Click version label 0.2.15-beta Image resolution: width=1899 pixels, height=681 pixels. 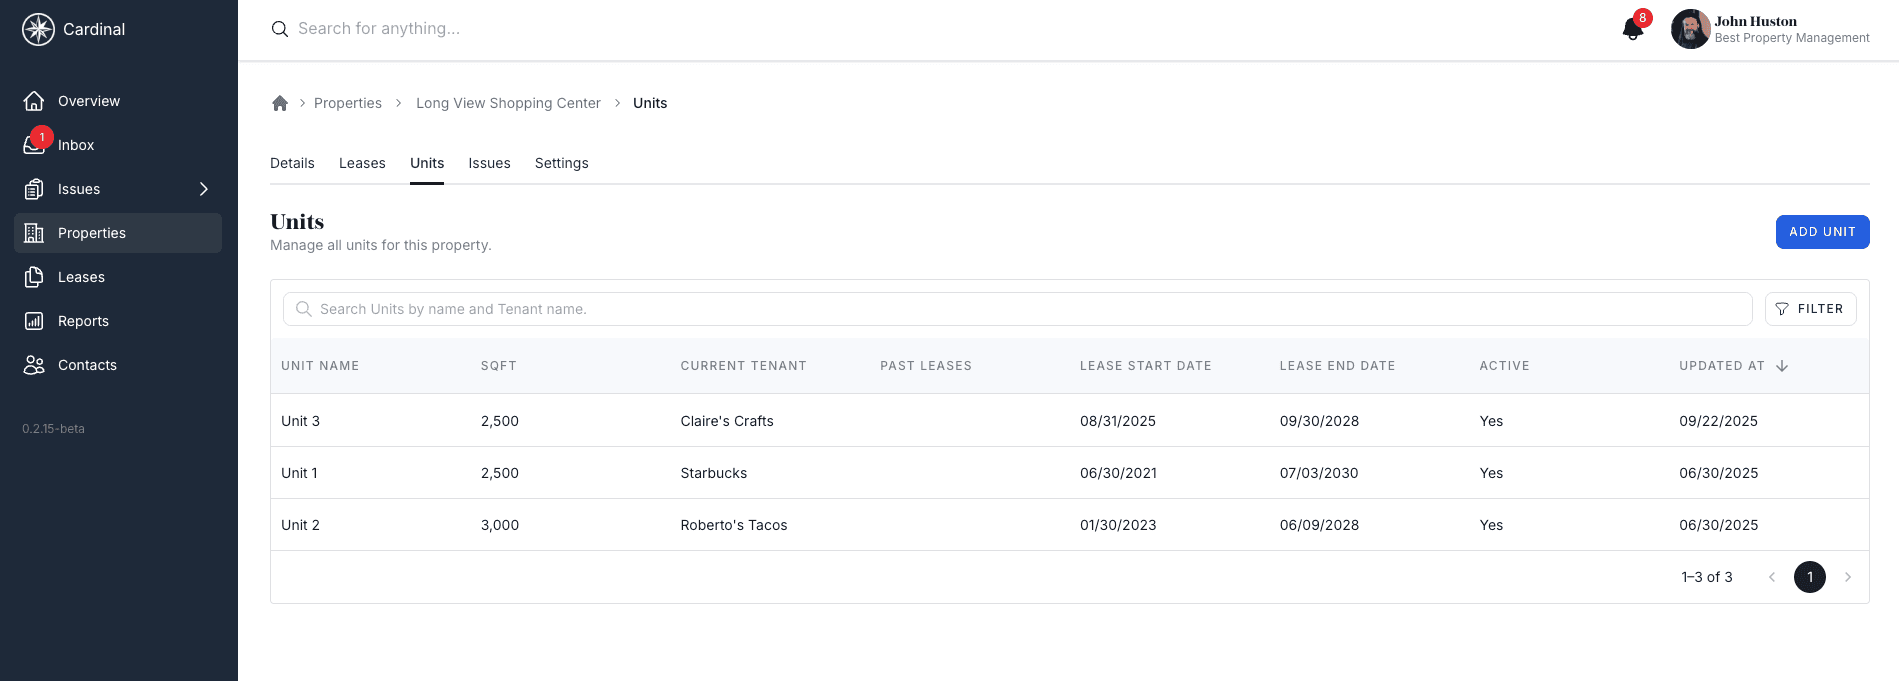[54, 429]
